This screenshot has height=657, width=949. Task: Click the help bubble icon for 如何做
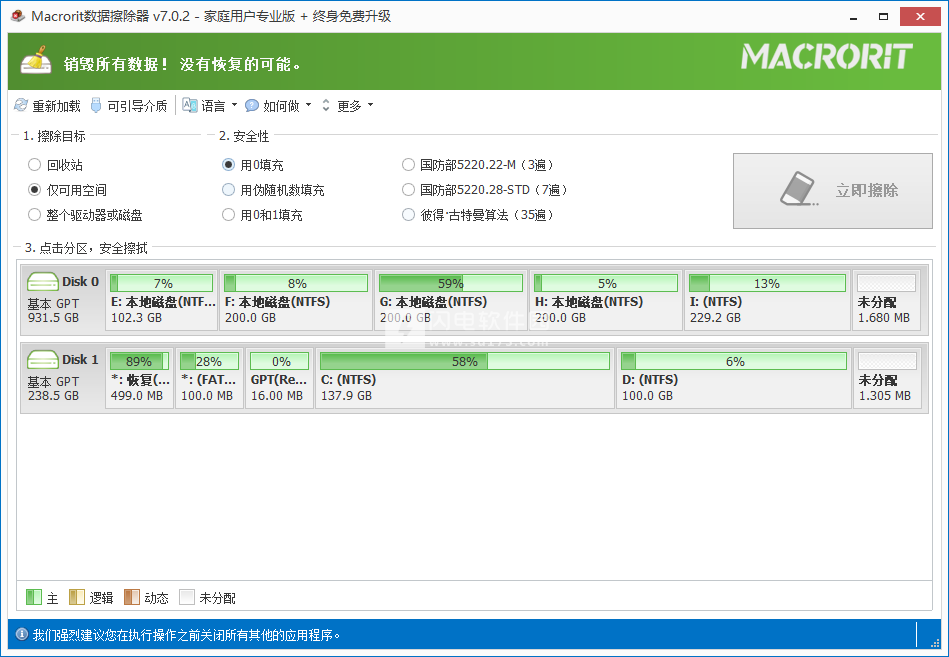click(x=252, y=105)
